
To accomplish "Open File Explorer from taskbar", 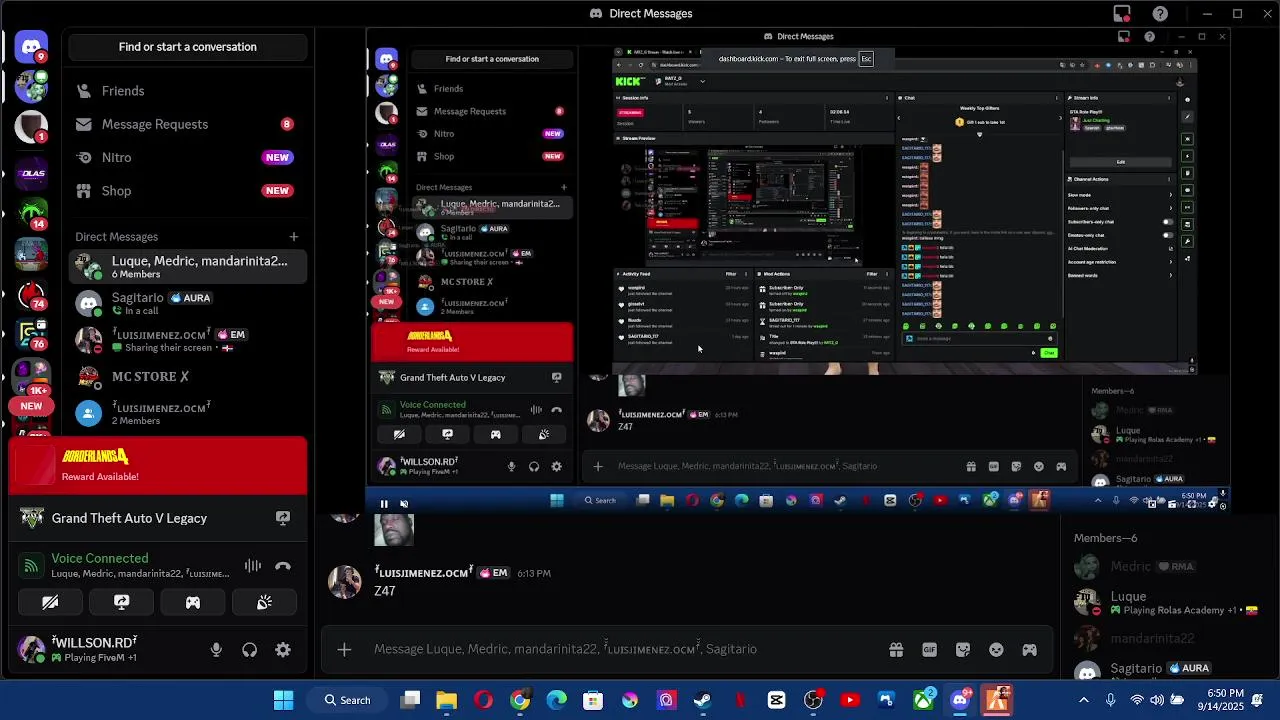I will (447, 700).
